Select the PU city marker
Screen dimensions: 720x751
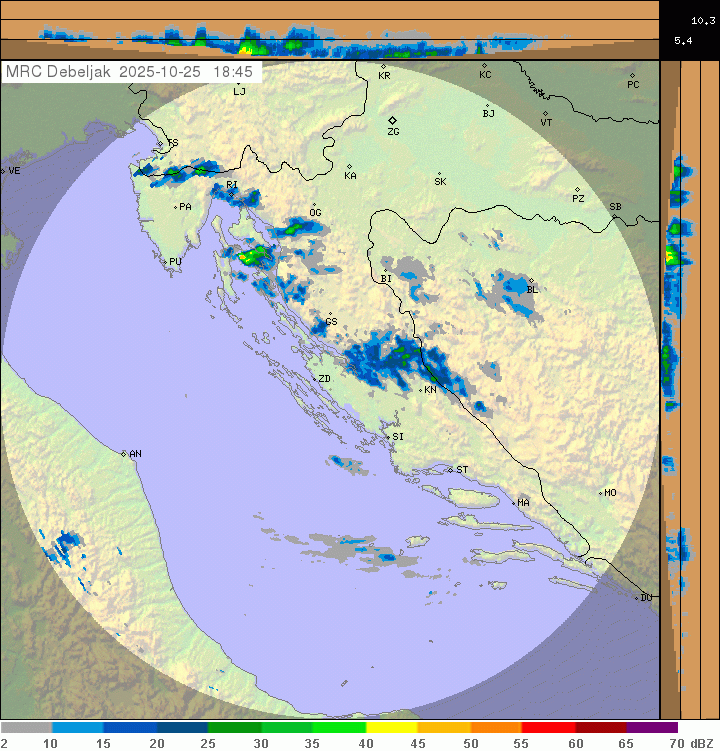click(166, 261)
